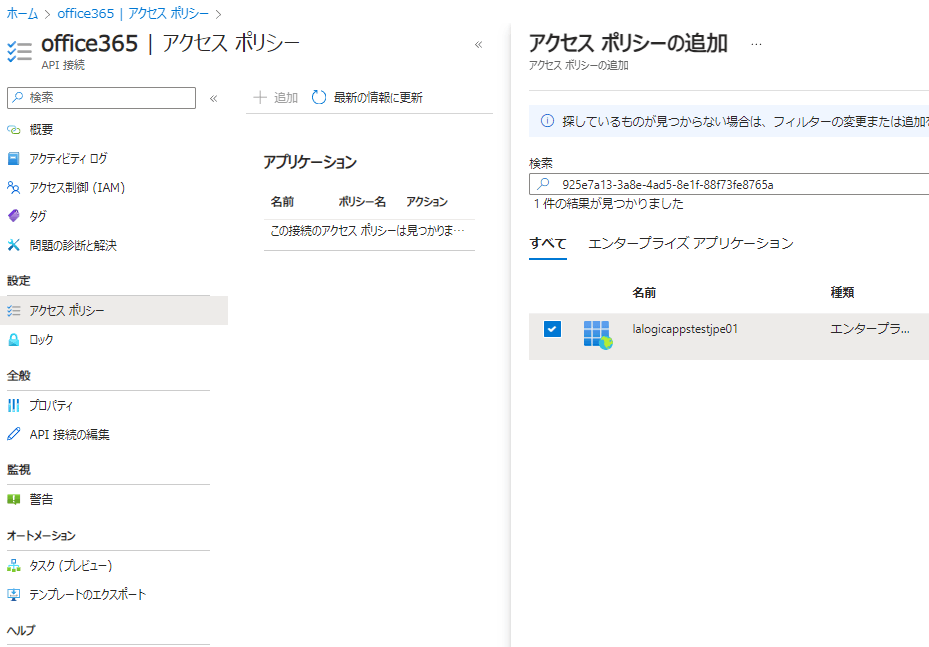Focus the left sidebar 検索 box
Screen dimensions: 929x647
(101, 98)
